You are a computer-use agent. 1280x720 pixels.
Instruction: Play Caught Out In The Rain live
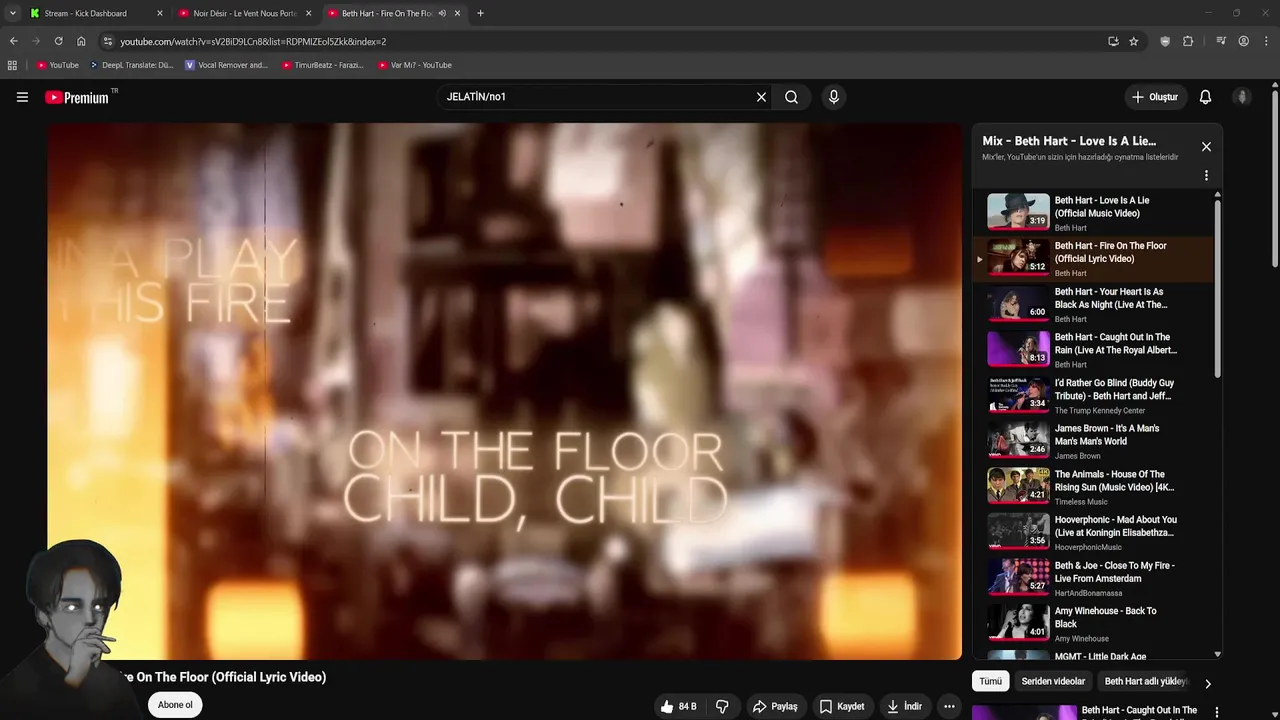[x=1092, y=350]
